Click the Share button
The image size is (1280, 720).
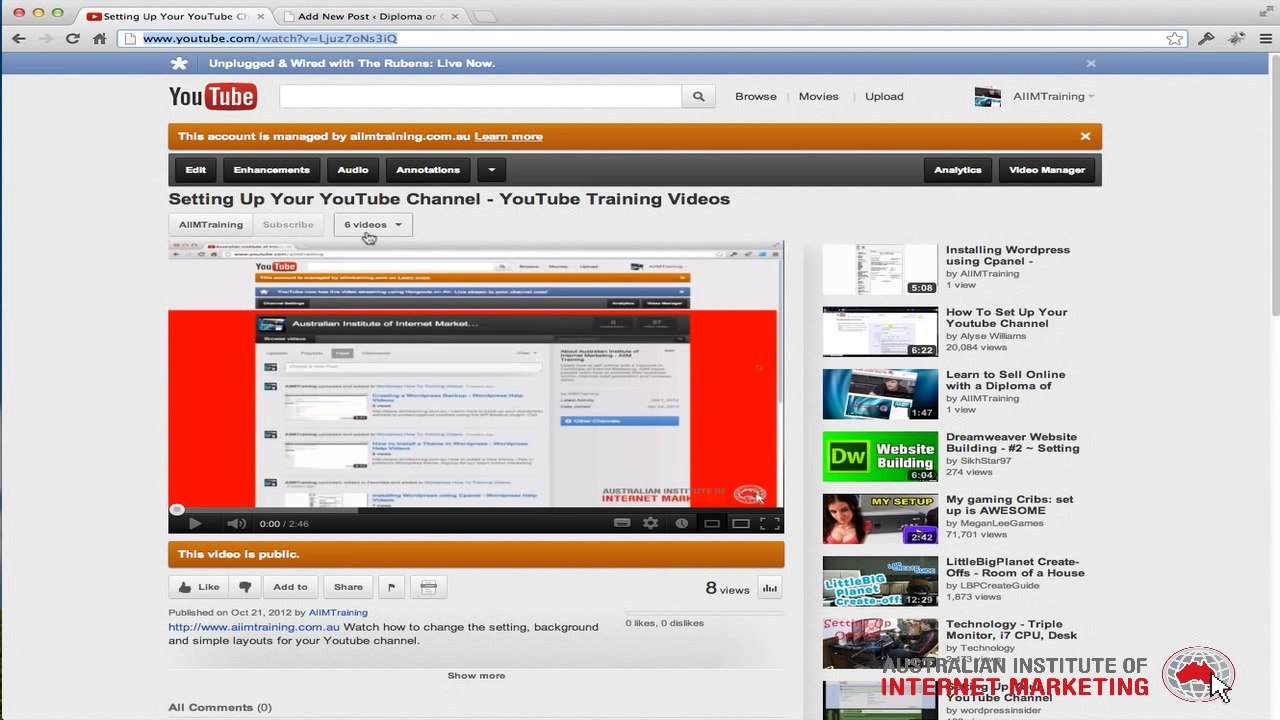click(x=348, y=587)
